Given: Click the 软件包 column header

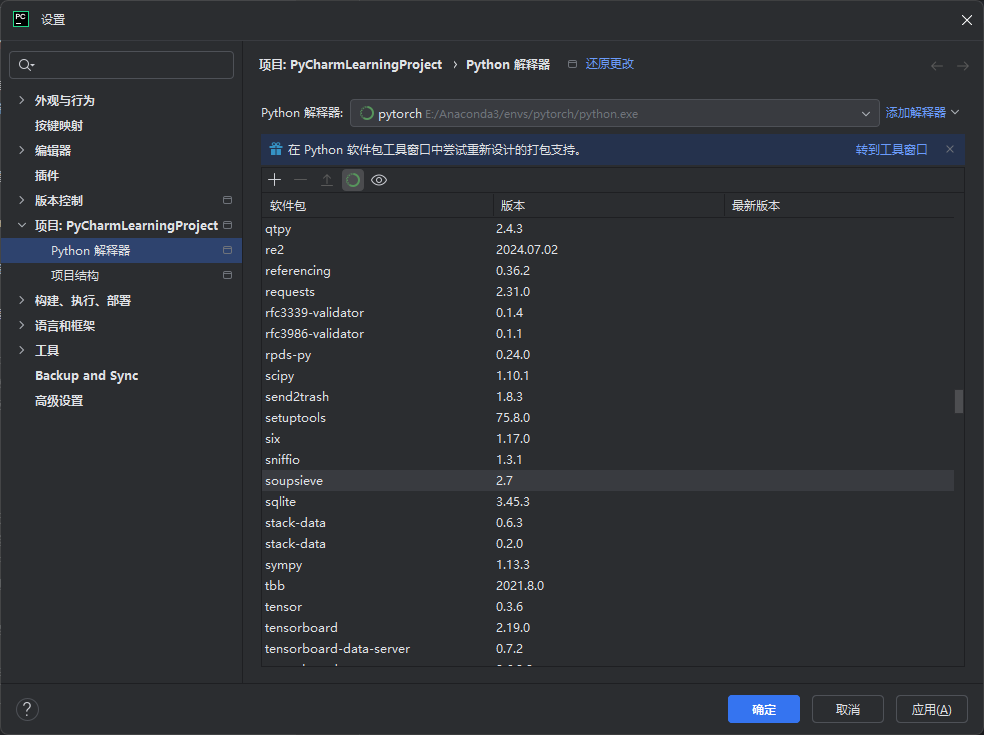Looking at the screenshot, I should [x=377, y=205].
